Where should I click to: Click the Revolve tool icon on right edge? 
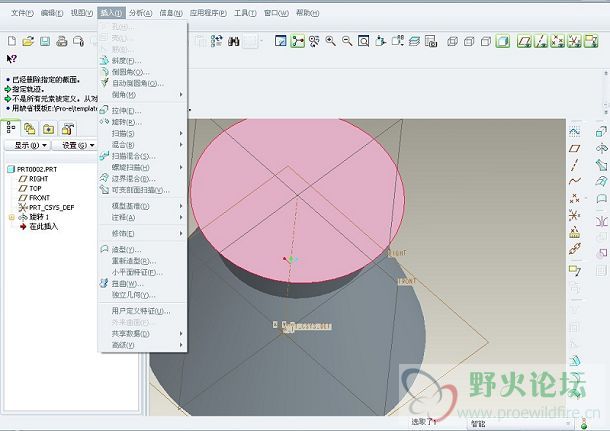(601, 148)
